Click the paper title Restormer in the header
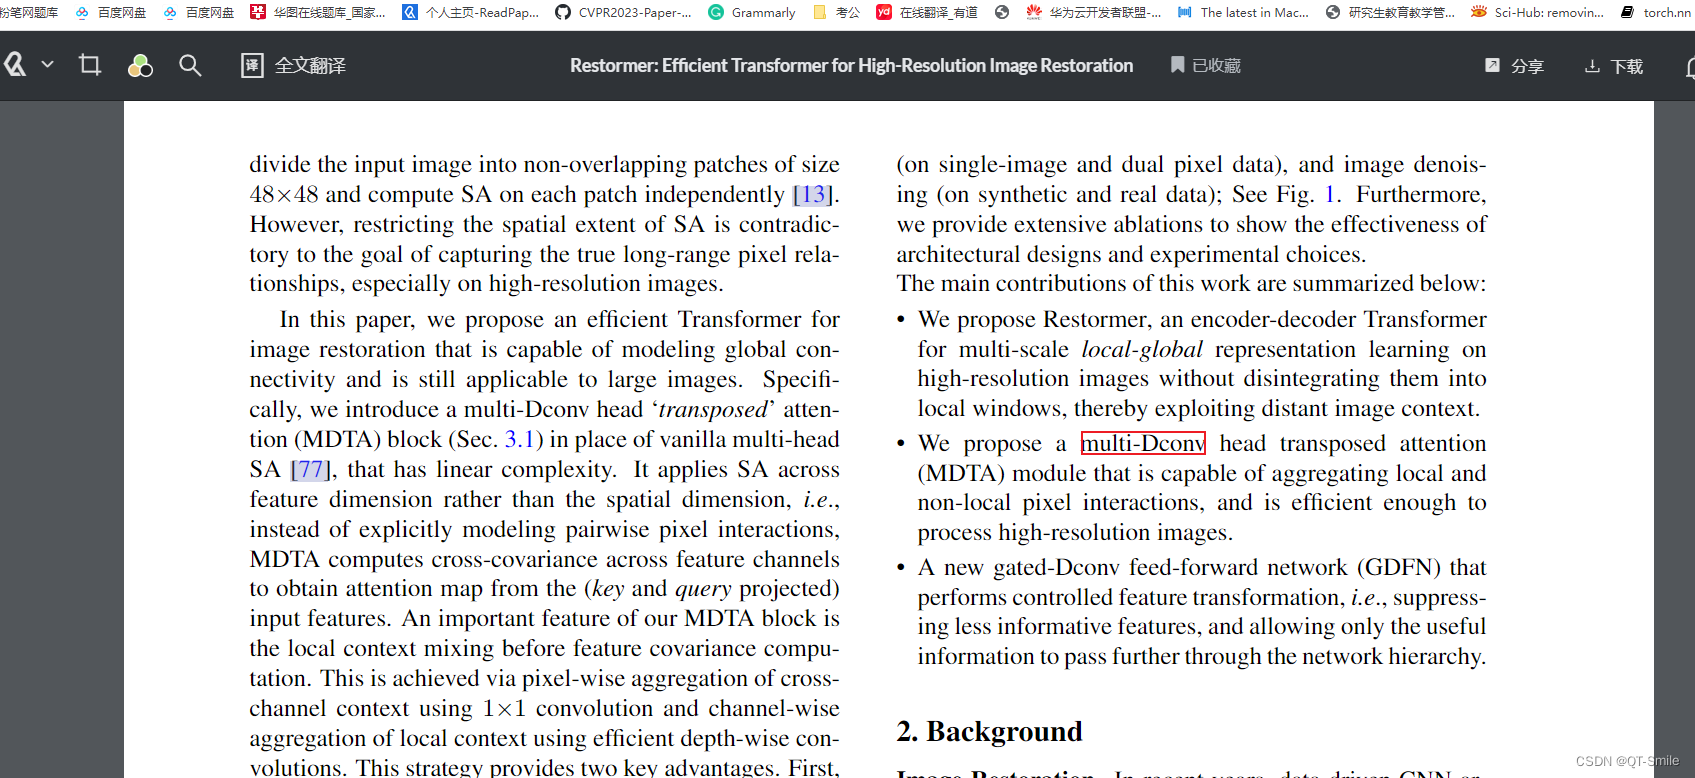1695x778 pixels. pos(851,65)
